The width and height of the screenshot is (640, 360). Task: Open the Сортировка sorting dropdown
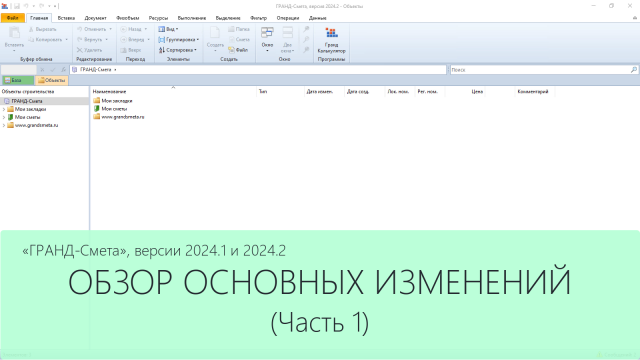click(178, 50)
